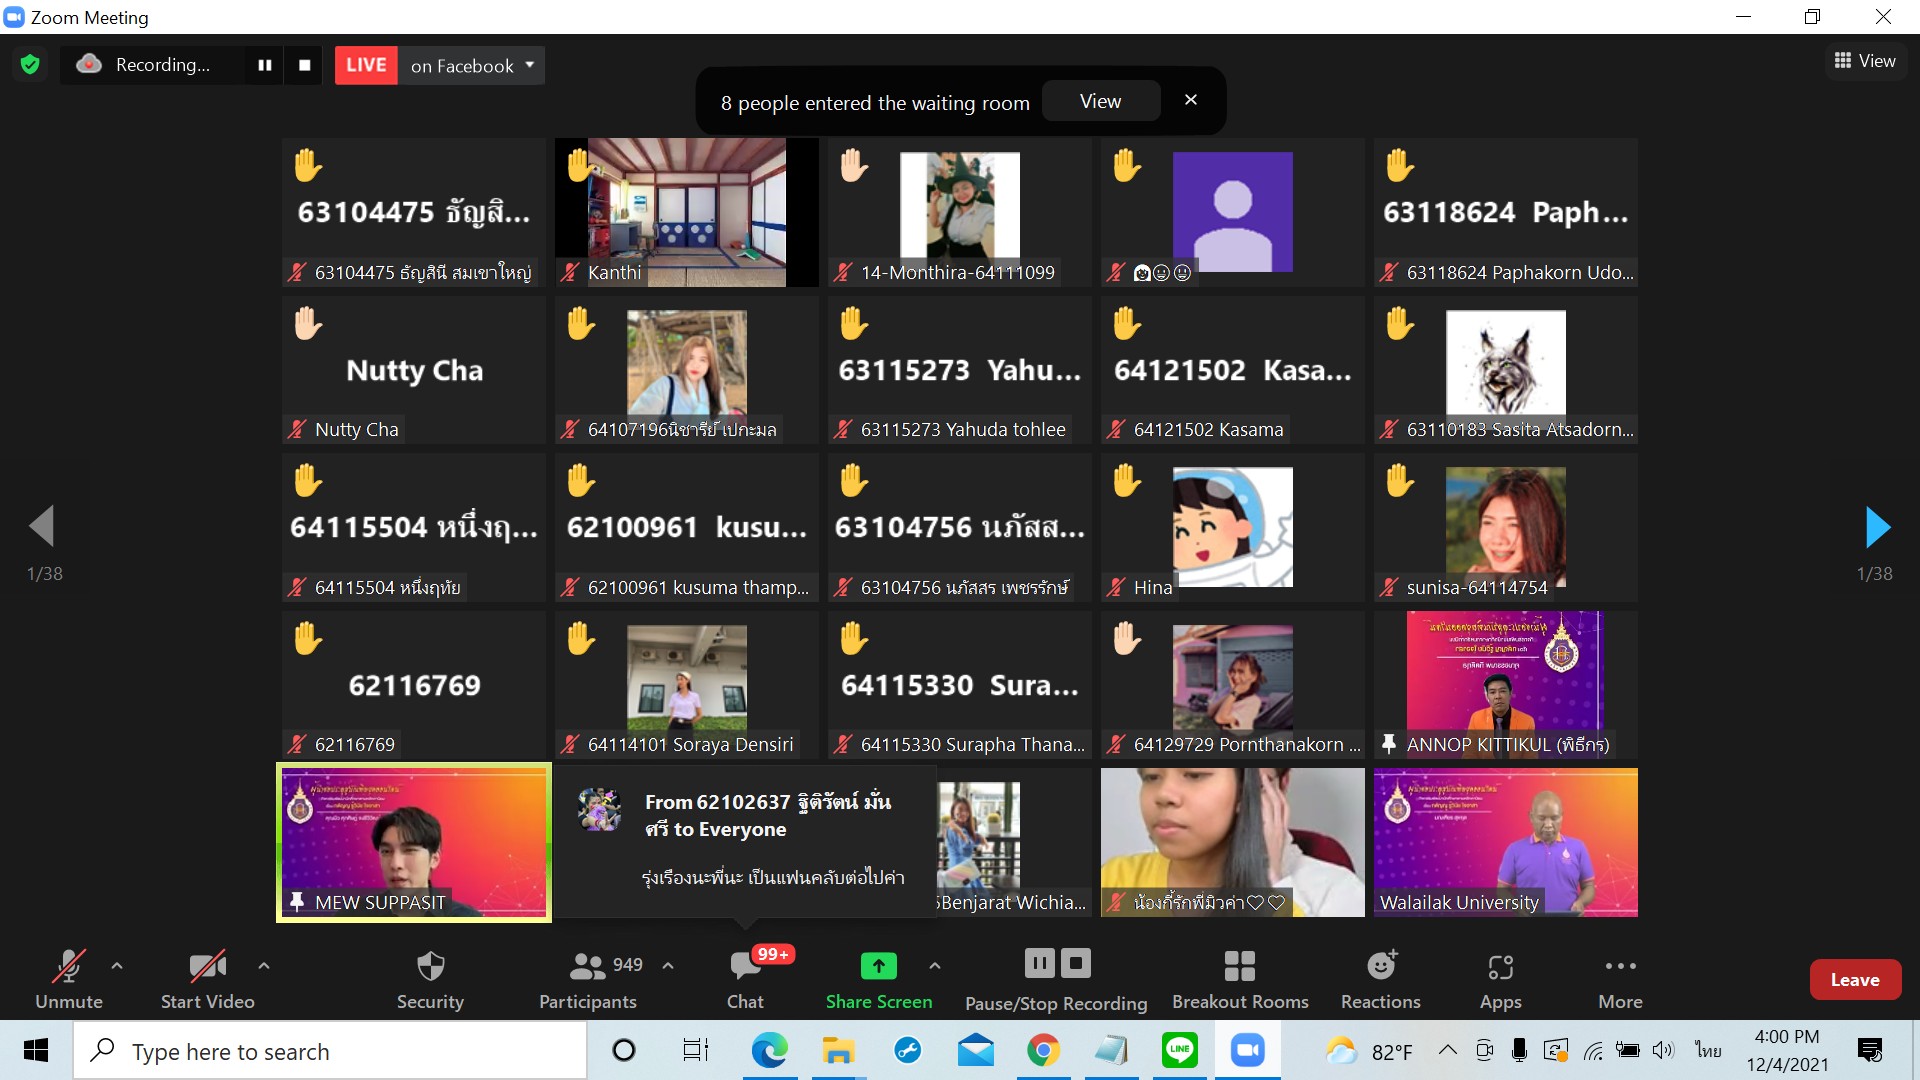This screenshot has width=1920, height=1080.
Task: Expand audio options arrow next to Unmute
Action: pos(117,966)
